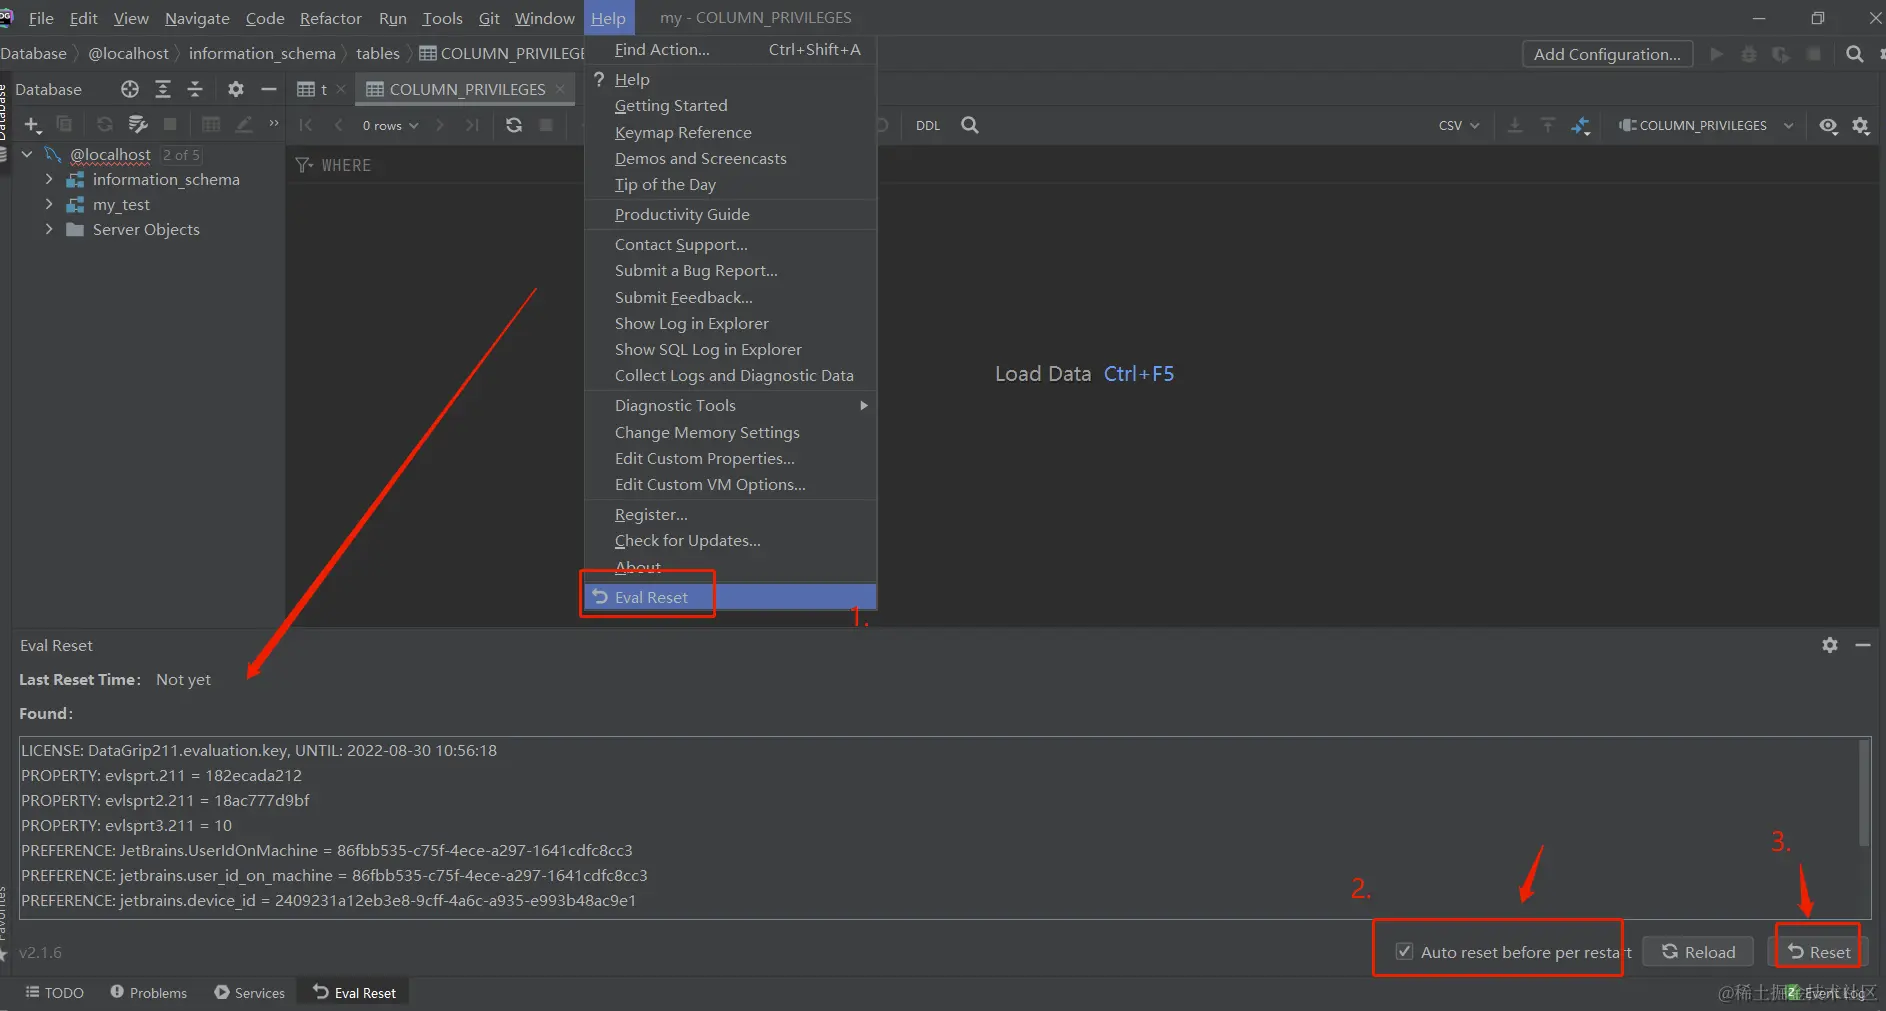Click the grid search magnifier icon
The width and height of the screenshot is (1886, 1011).
[x=970, y=125]
